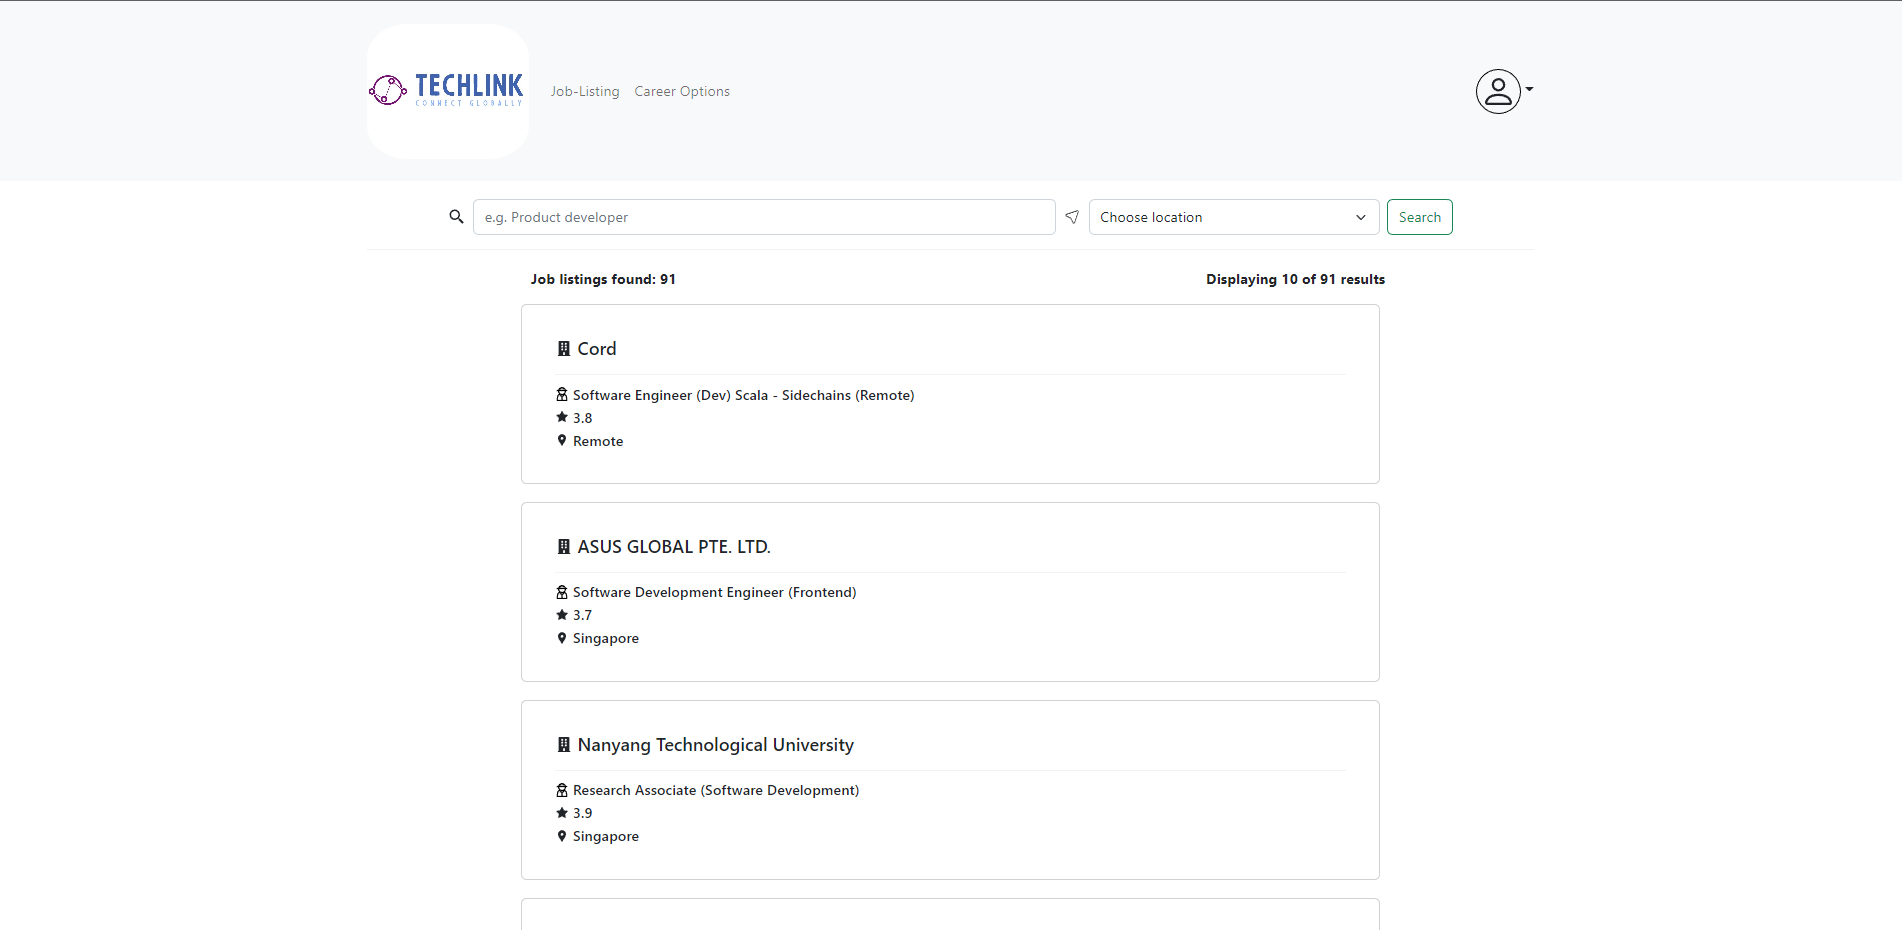Click the location arrow icon
Viewport: 1902px width, 930px height.
coord(1072,217)
